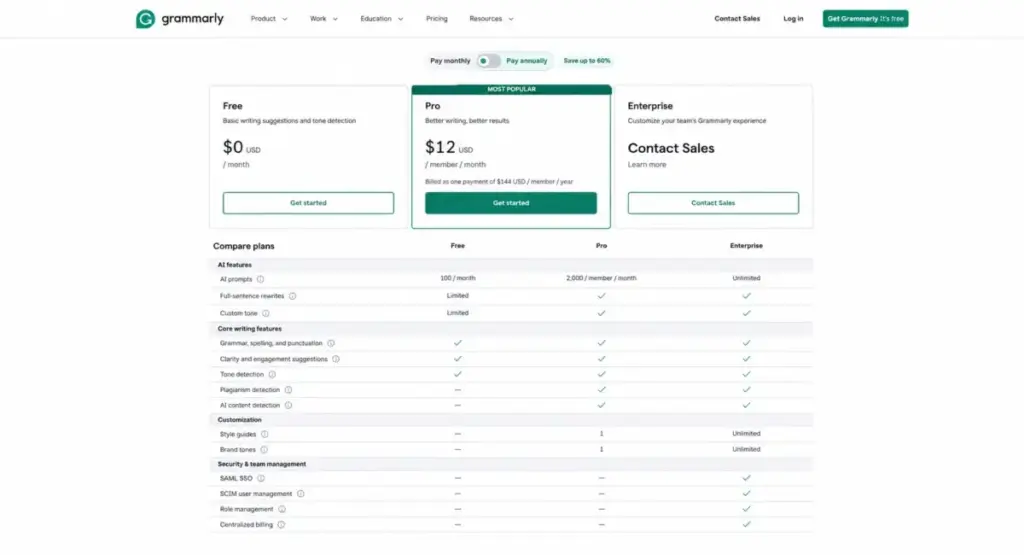1024x555 pixels.
Task: Open info icon next to Centralized billing
Action: 281,525
